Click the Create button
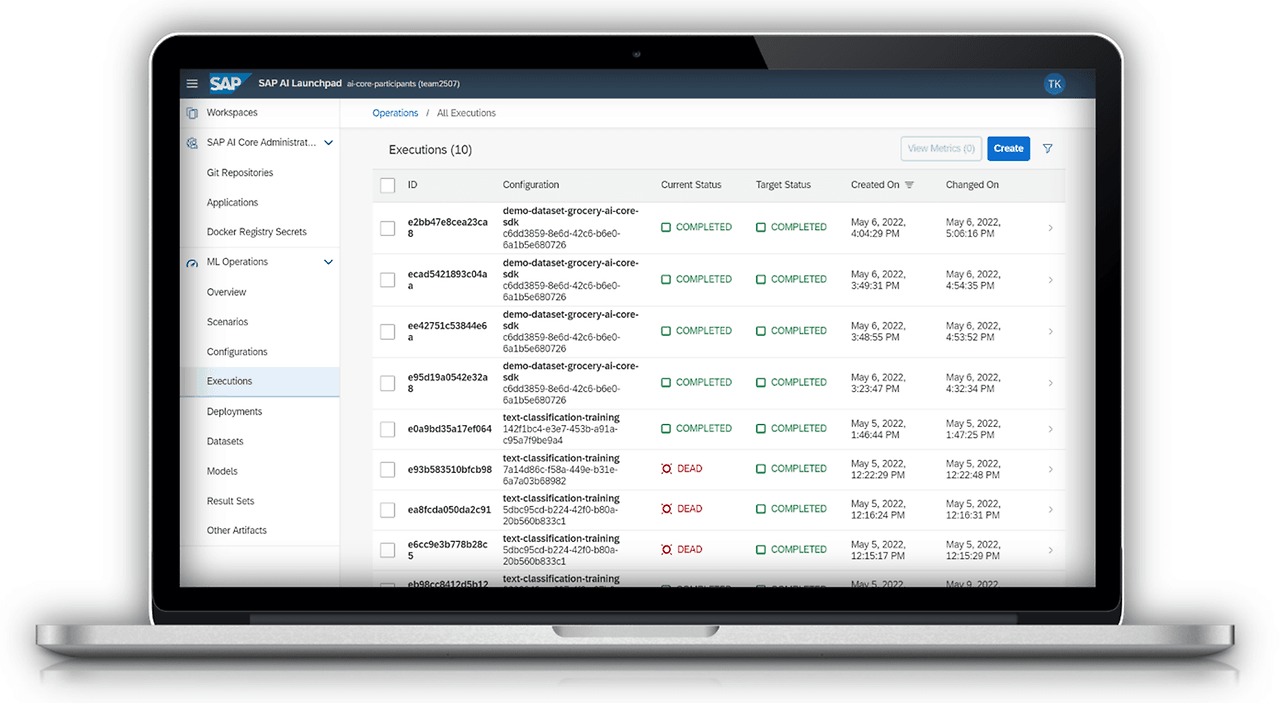Screen dimensions: 1280x703 point(1008,149)
